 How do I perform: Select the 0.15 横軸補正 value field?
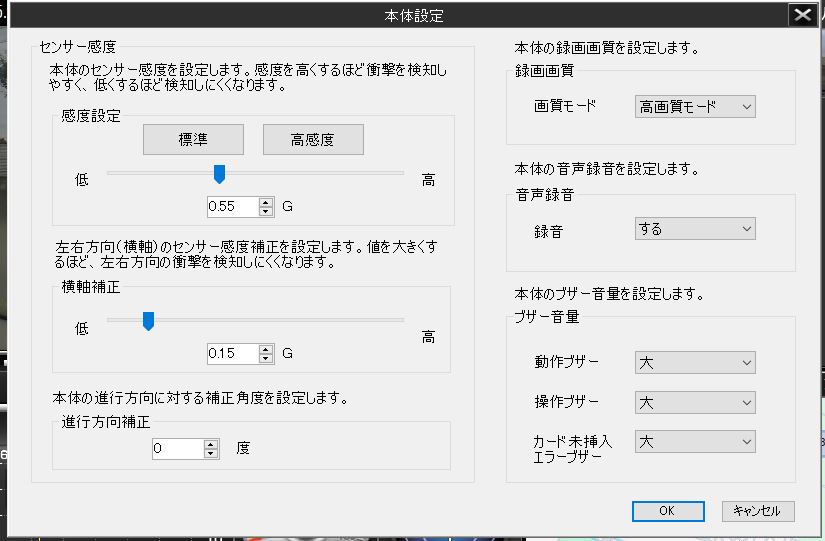231,353
